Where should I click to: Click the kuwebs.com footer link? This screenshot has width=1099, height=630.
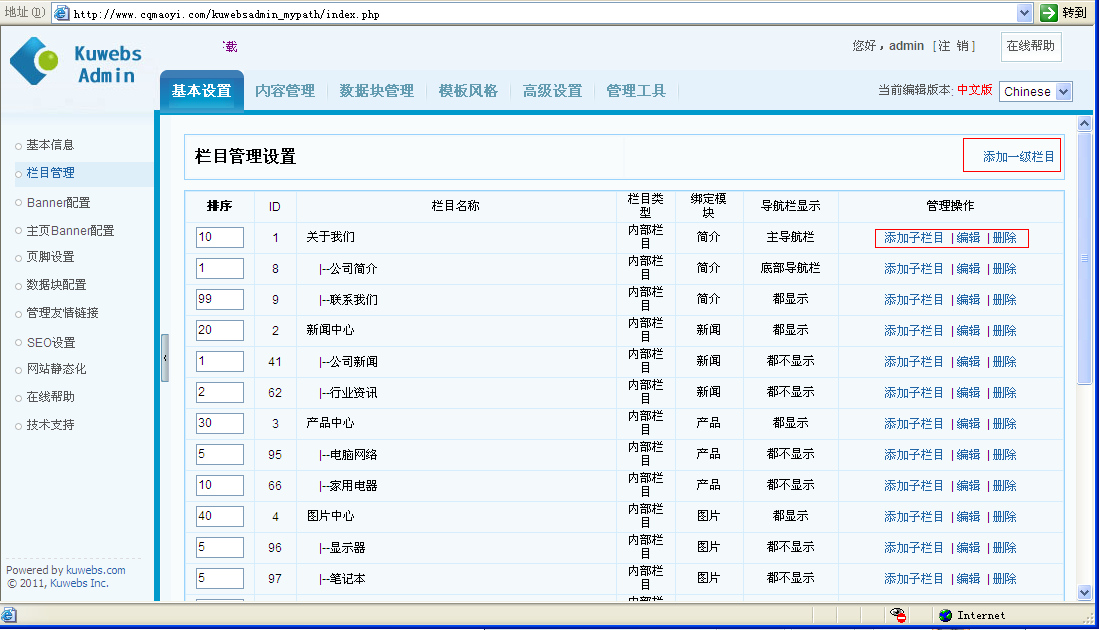[96, 570]
